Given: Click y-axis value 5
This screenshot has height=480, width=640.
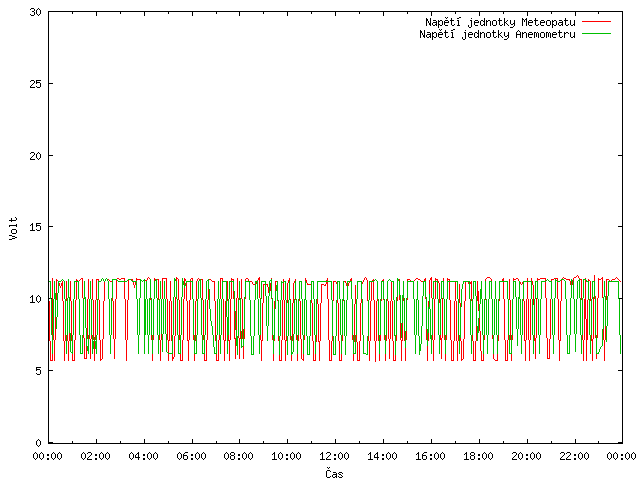Looking at the screenshot, I should [x=38, y=371].
